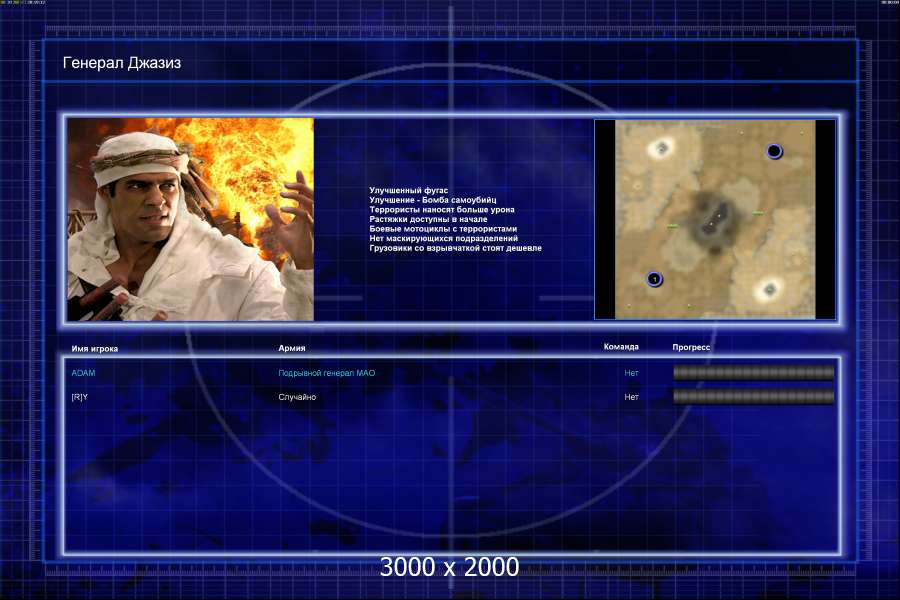Click the 'Прогресс' column header
Screen dimensions: 900x600
click(x=691, y=347)
